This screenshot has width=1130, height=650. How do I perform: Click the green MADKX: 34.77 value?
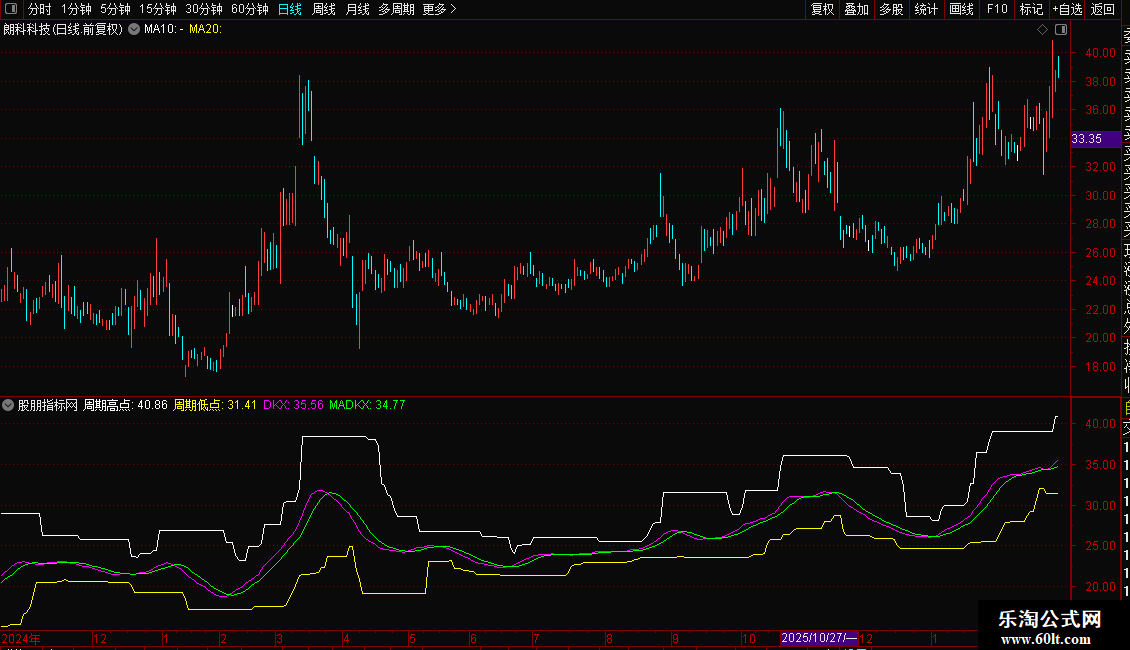click(367, 405)
